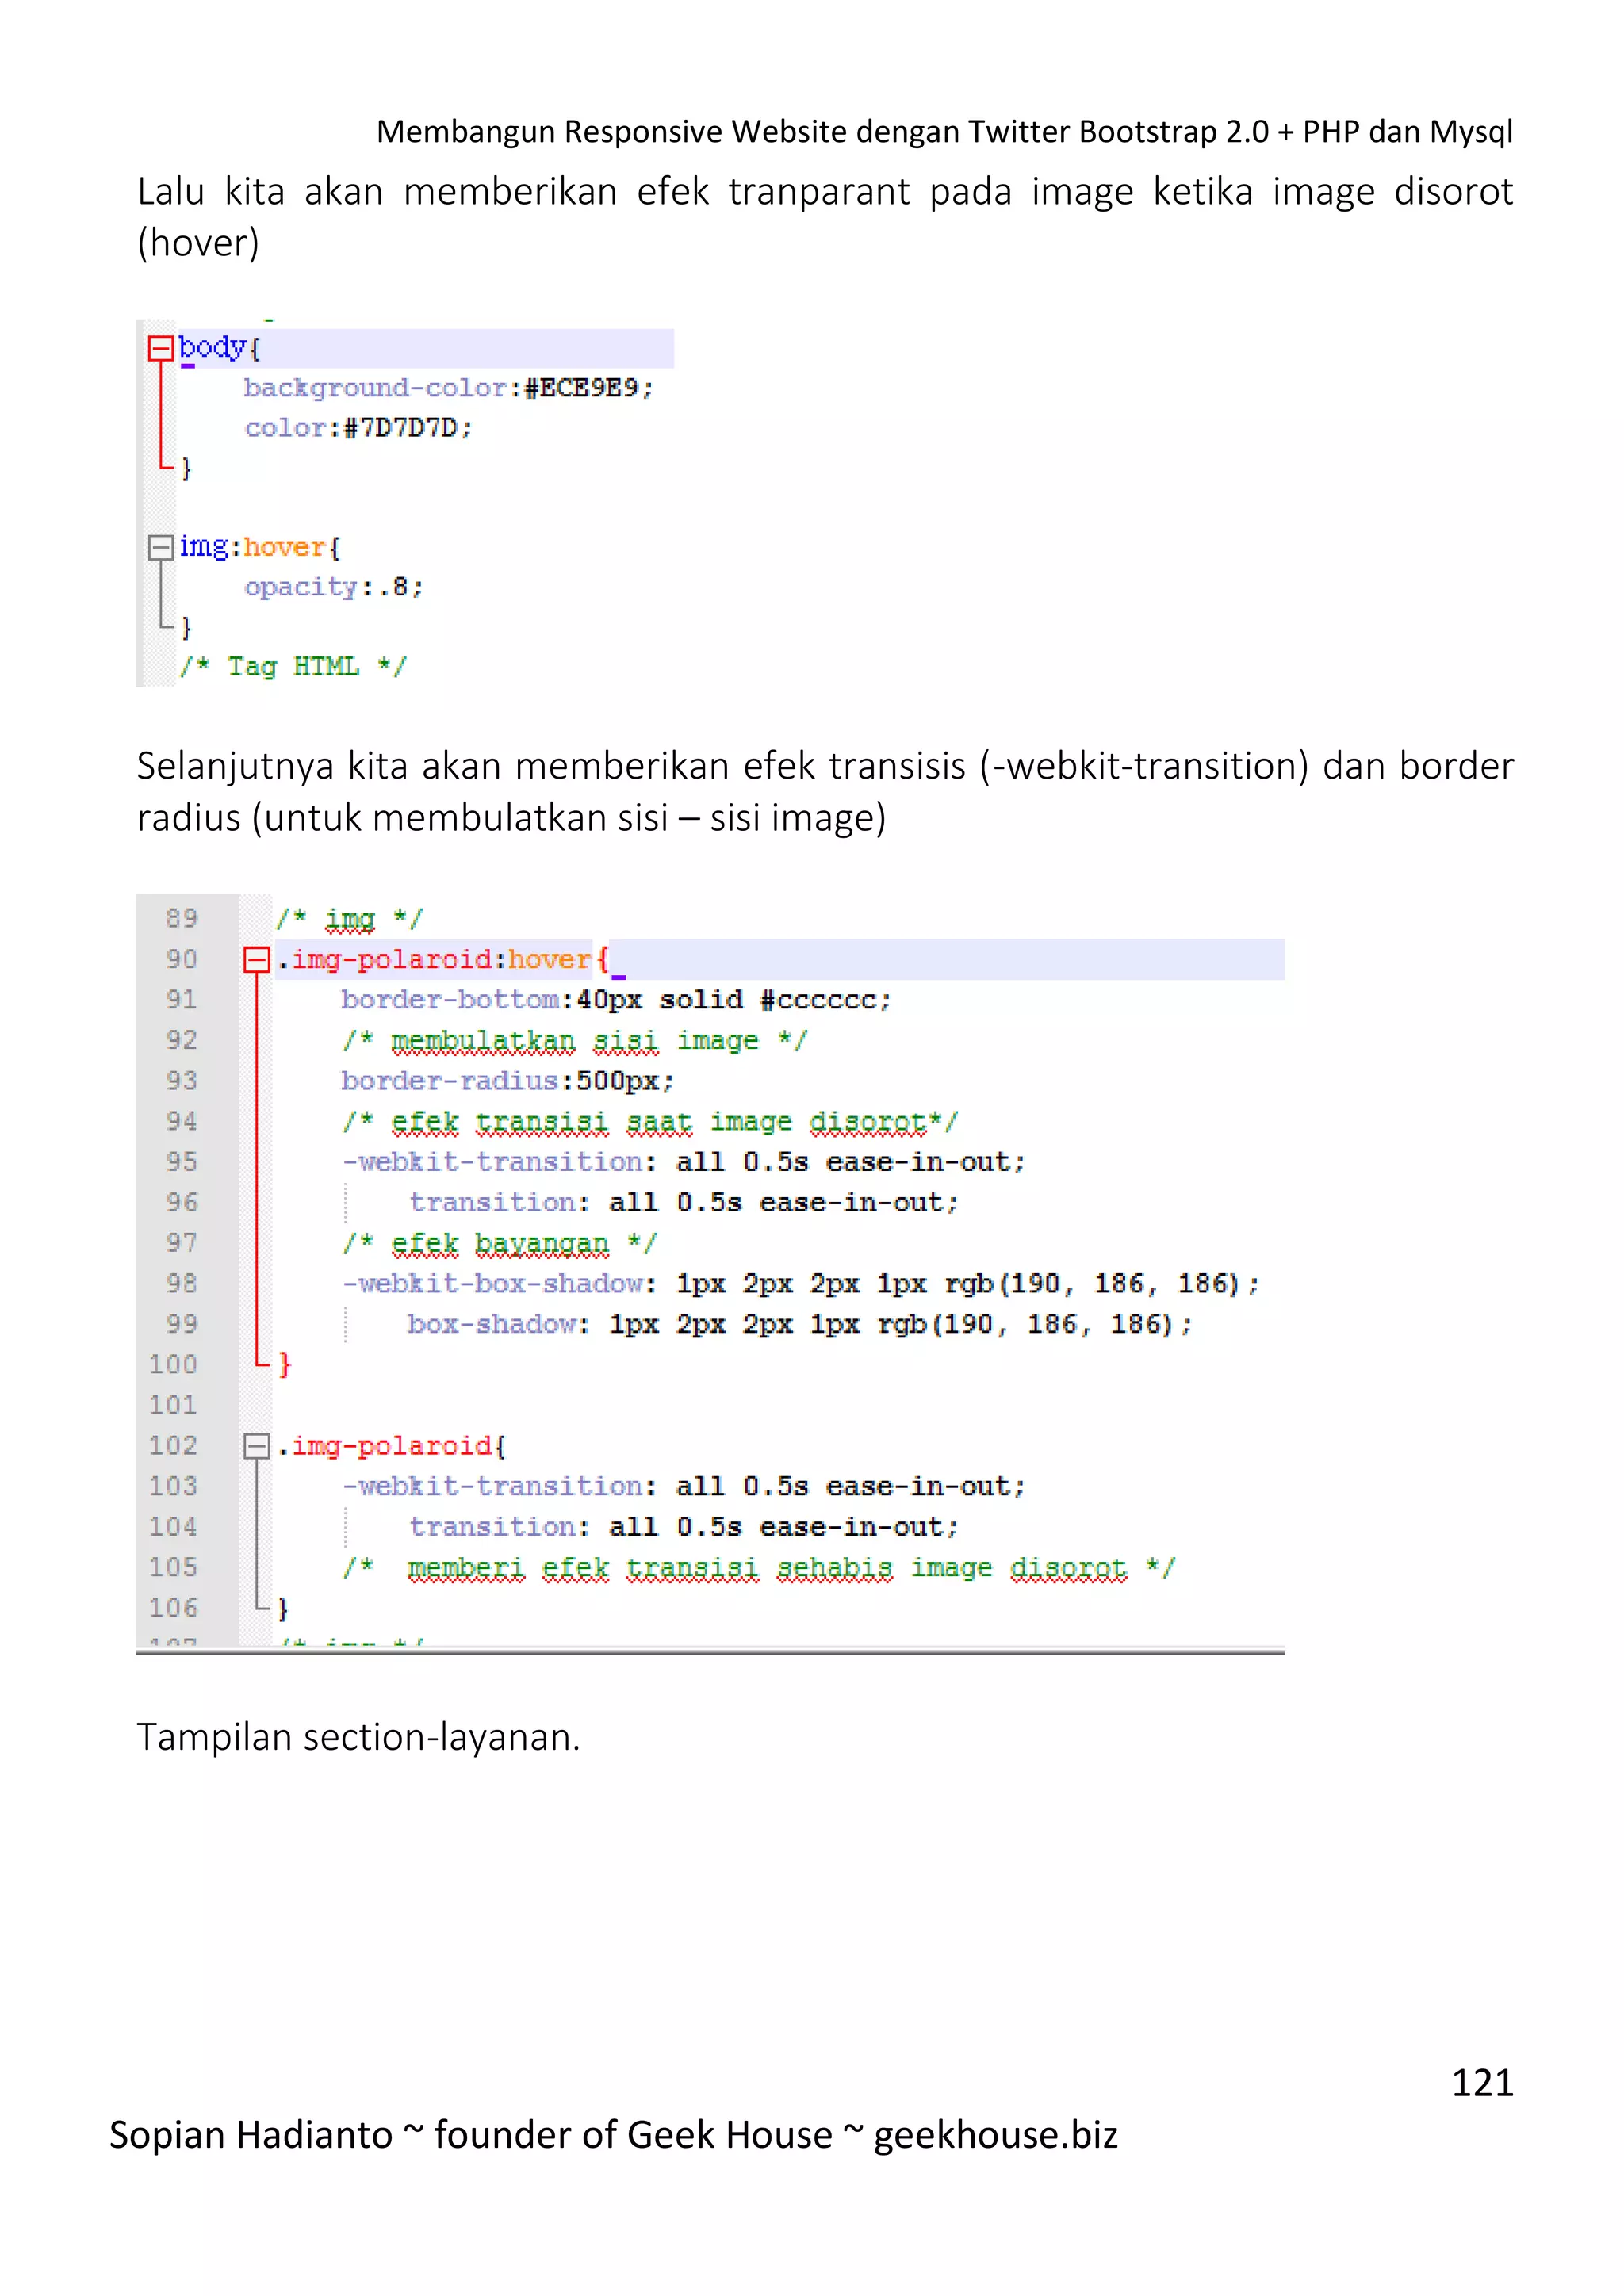1624x2296 pixels.
Task: Click red closing brace on line 100
Action: (x=284, y=1364)
